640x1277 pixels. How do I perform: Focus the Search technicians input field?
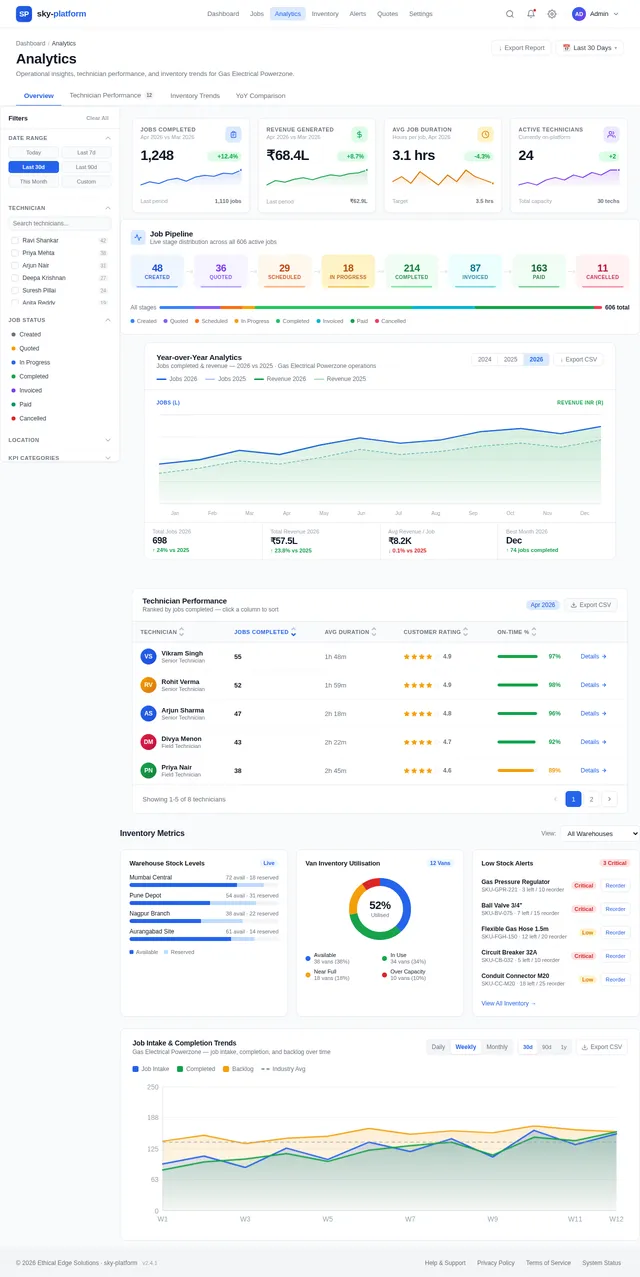tap(60, 224)
